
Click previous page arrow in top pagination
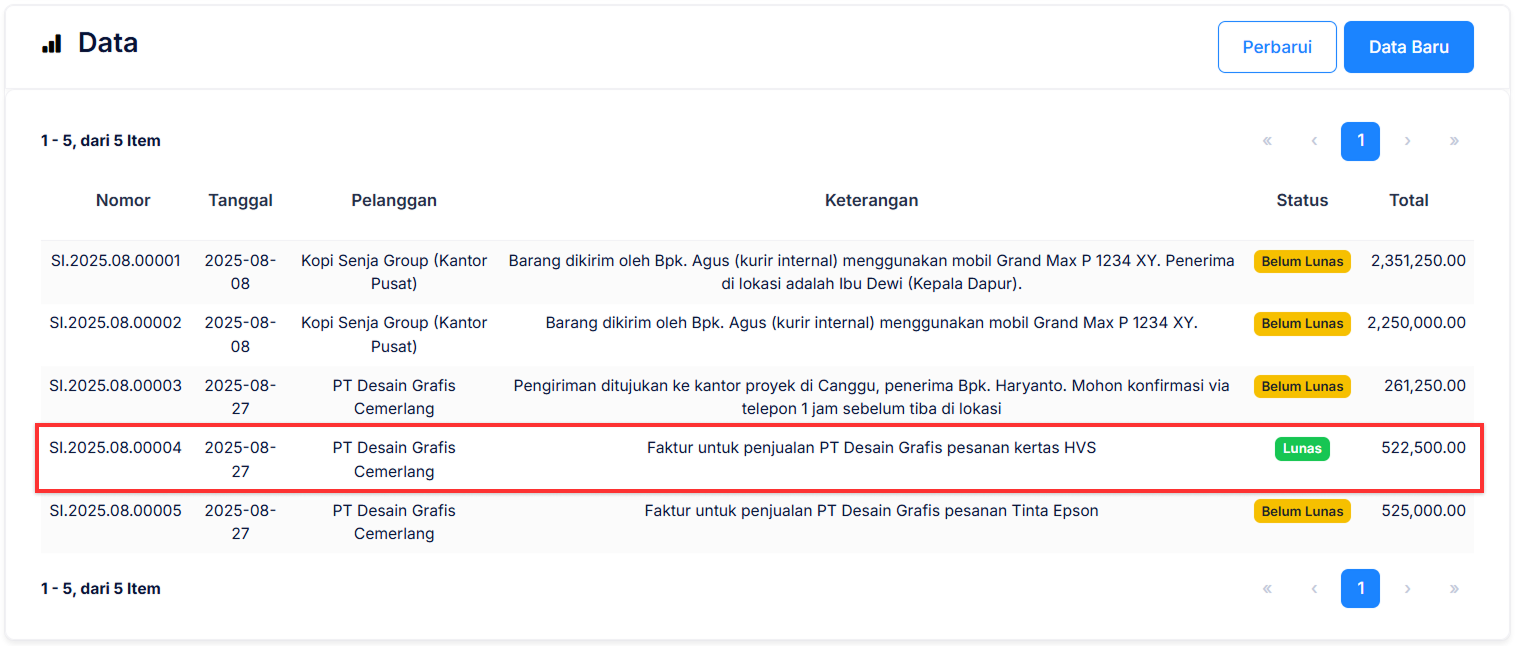click(x=1314, y=141)
